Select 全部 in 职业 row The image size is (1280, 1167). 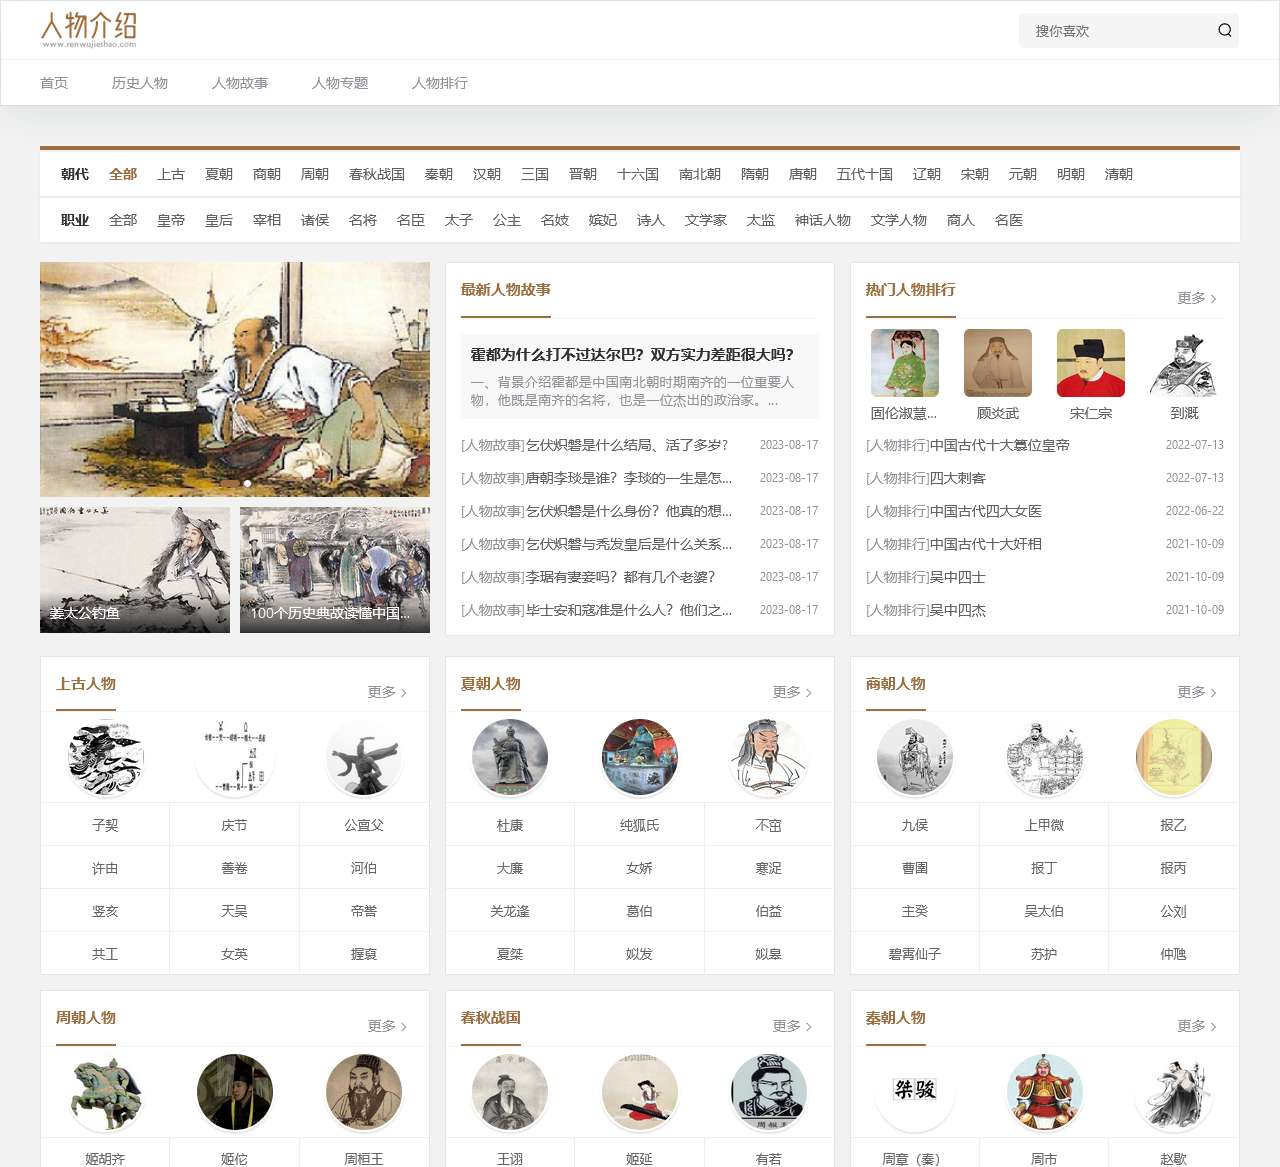[123, 220]
